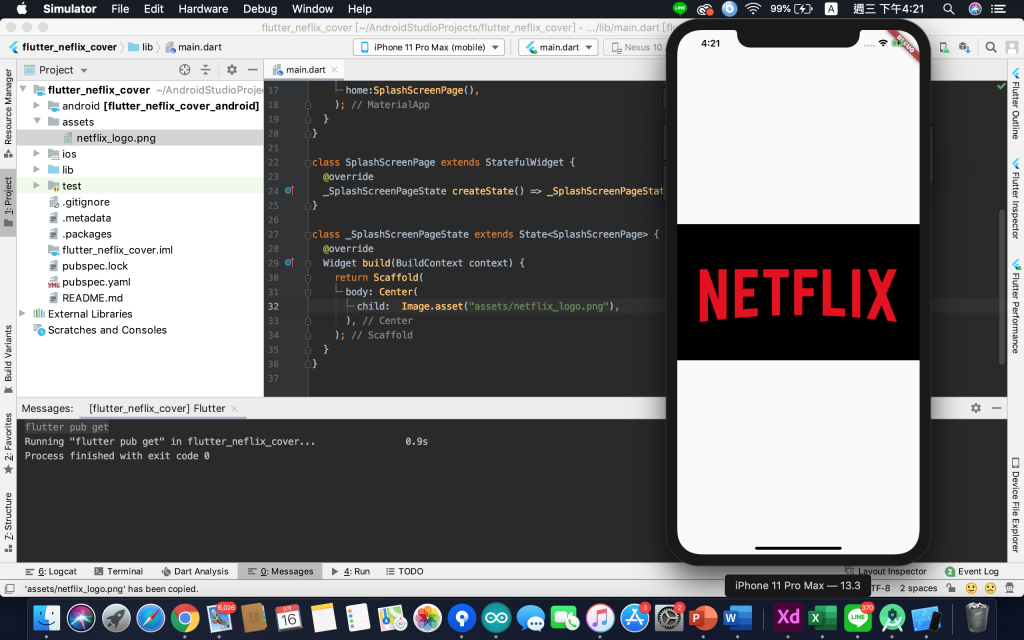Select Scratches and Consoles node
The width and height of the screenshot is (1024, 640).
click(107, 330)
